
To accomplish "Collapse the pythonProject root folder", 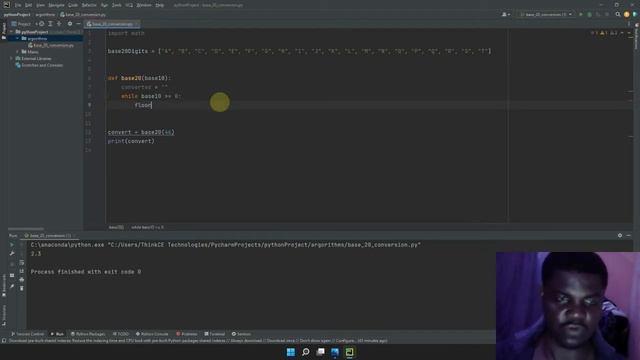I will pyautogui.click(x=11, y=32).
